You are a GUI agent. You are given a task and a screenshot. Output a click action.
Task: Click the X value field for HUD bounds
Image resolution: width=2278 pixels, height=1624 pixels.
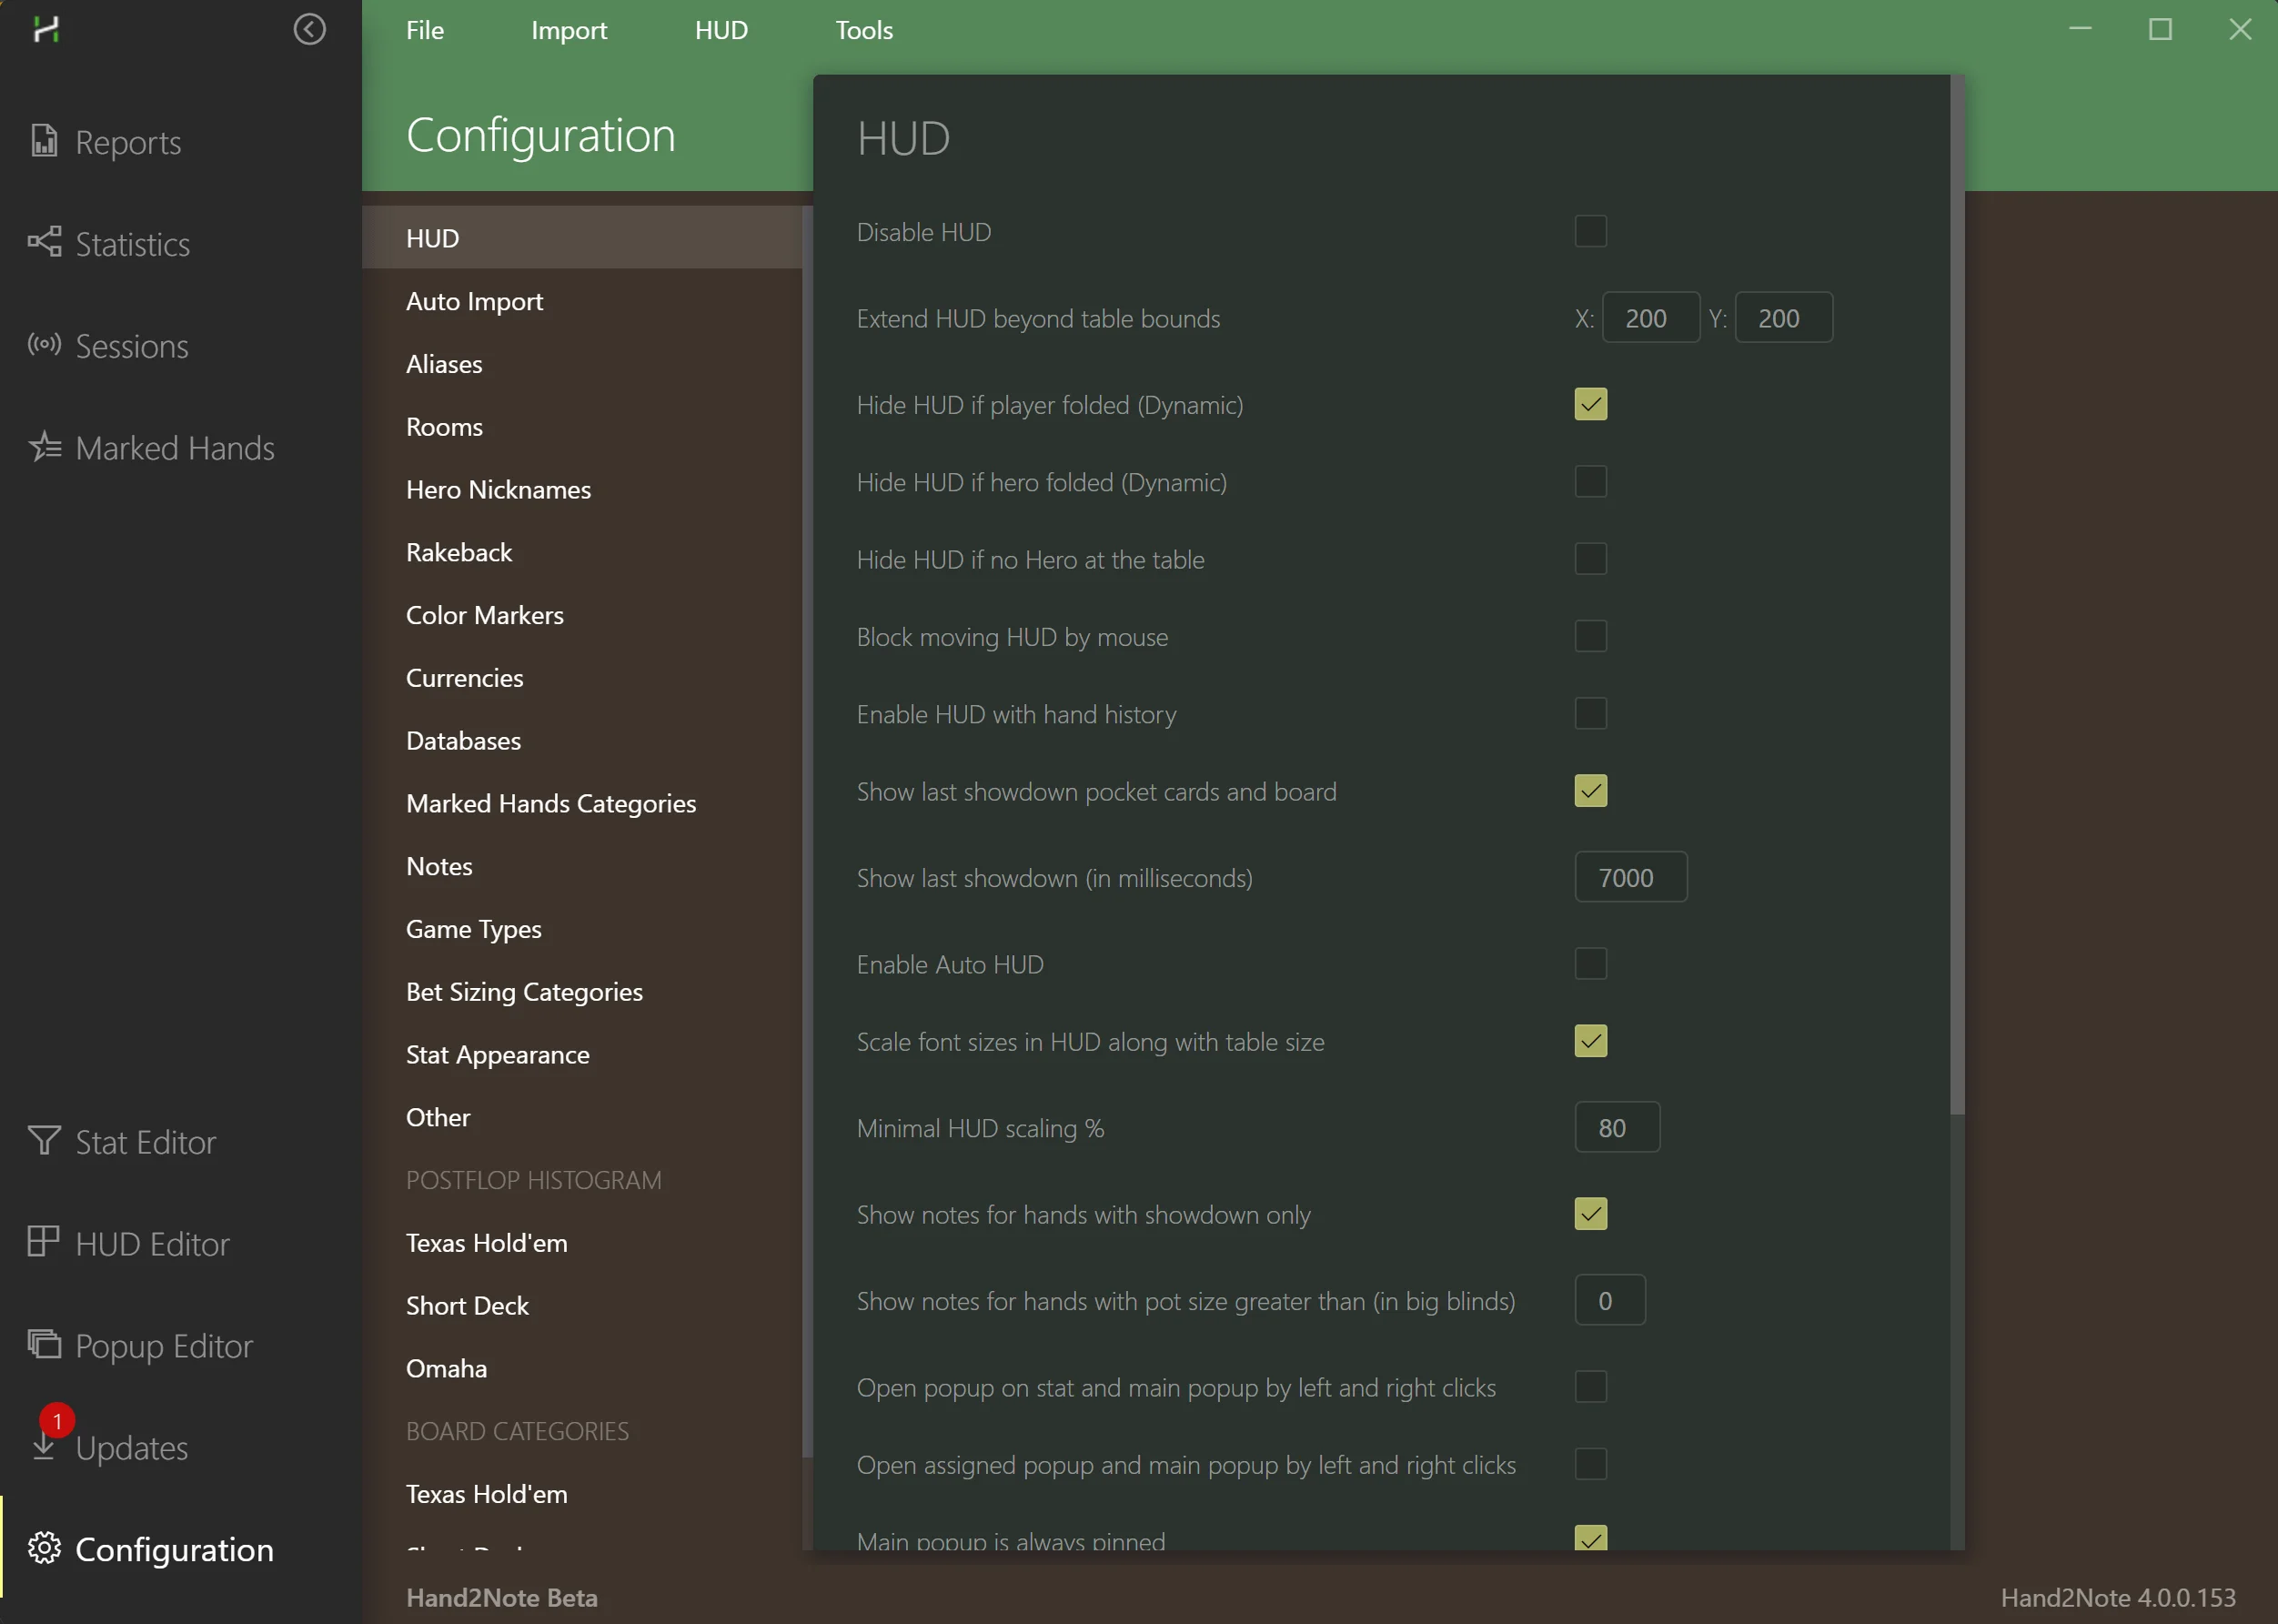tap(1649, 318)
